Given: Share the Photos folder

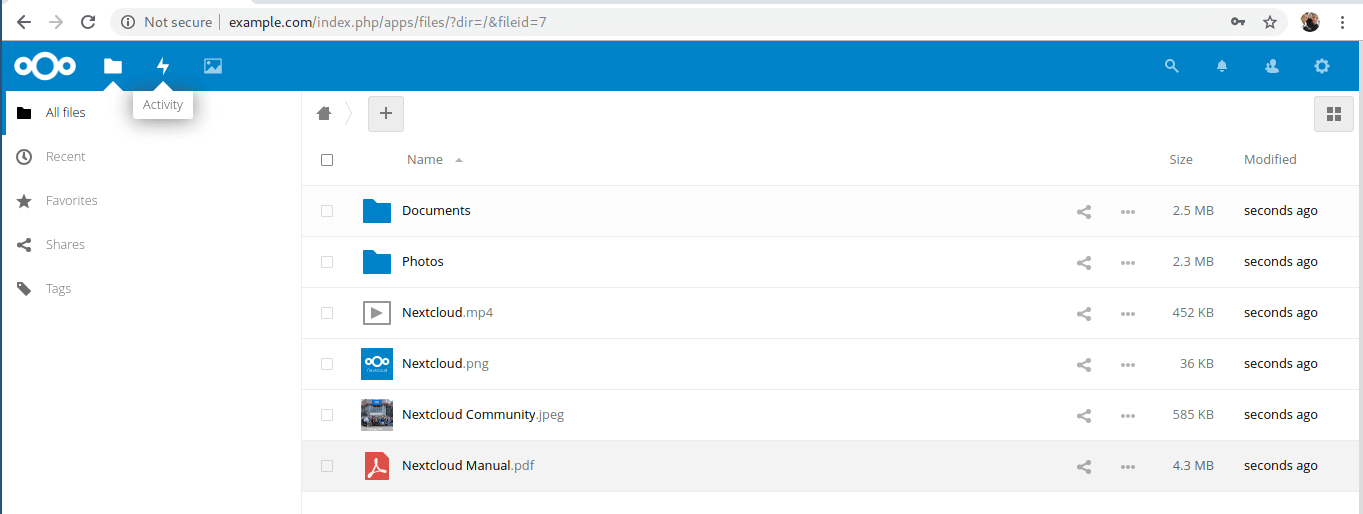Looking at the screenshot, I should click(1083, 262).
